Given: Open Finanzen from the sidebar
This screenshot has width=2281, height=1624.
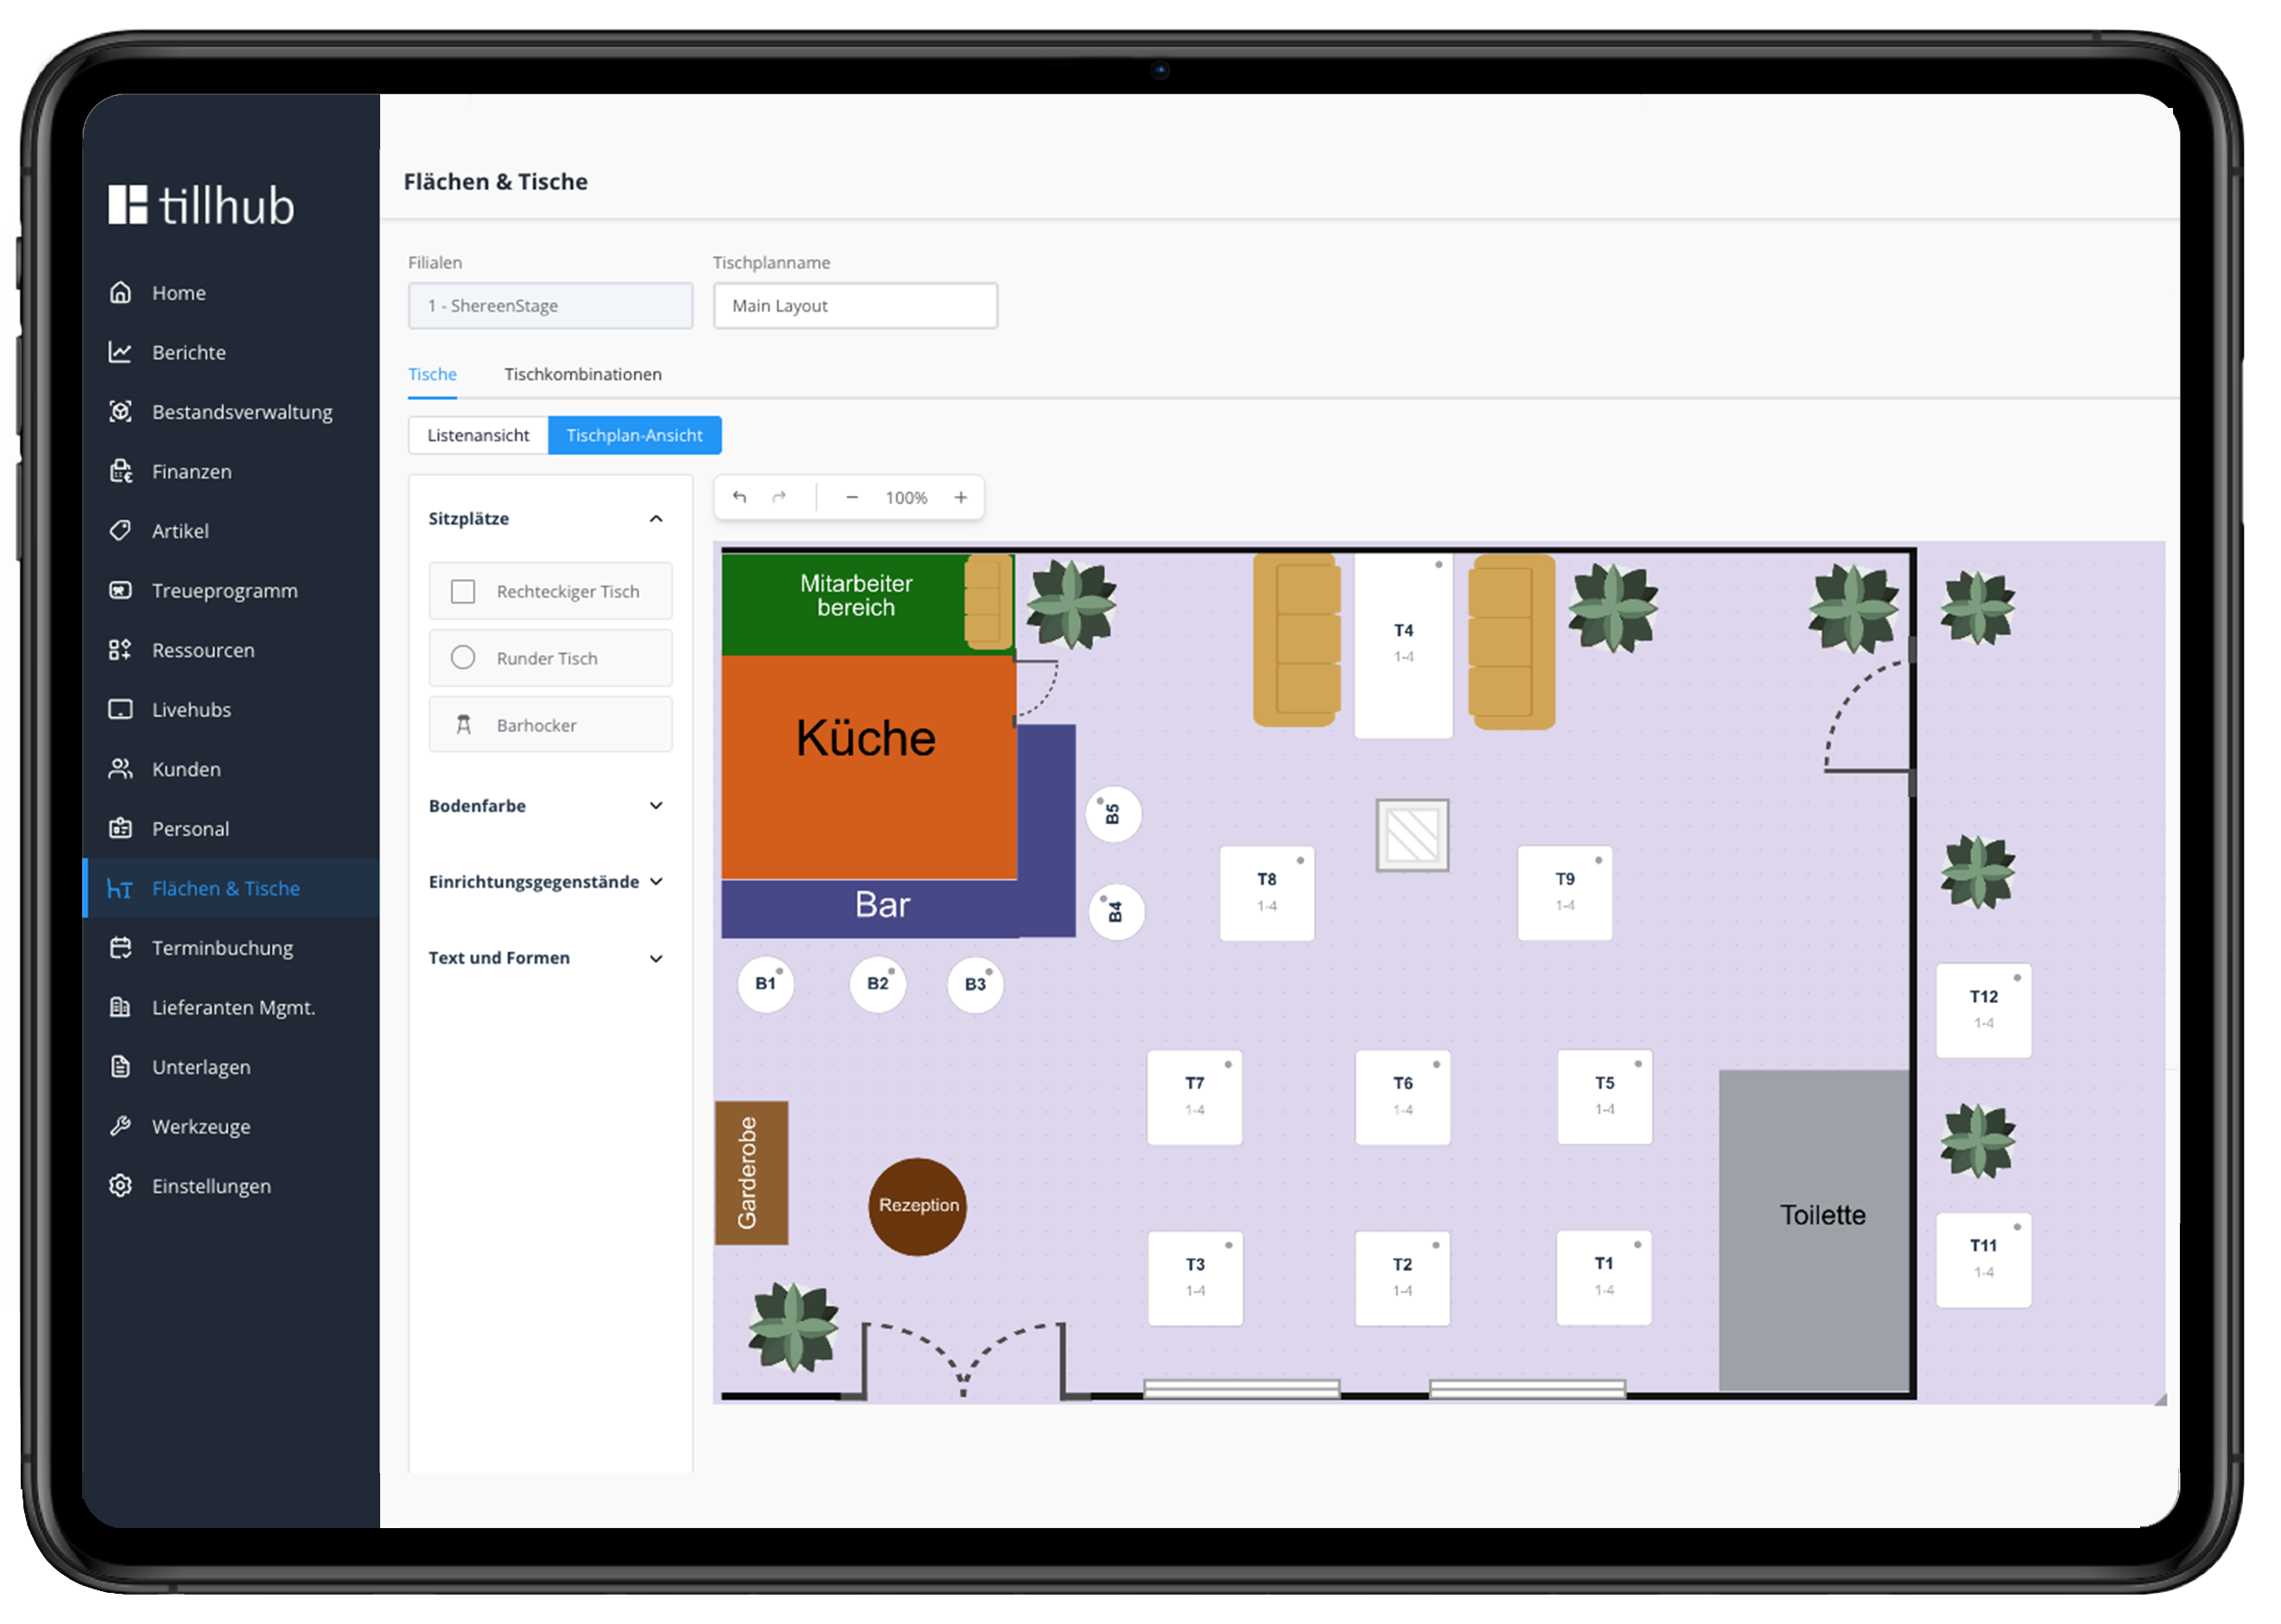Looking at the screenshot, I should tap(191, 471).
